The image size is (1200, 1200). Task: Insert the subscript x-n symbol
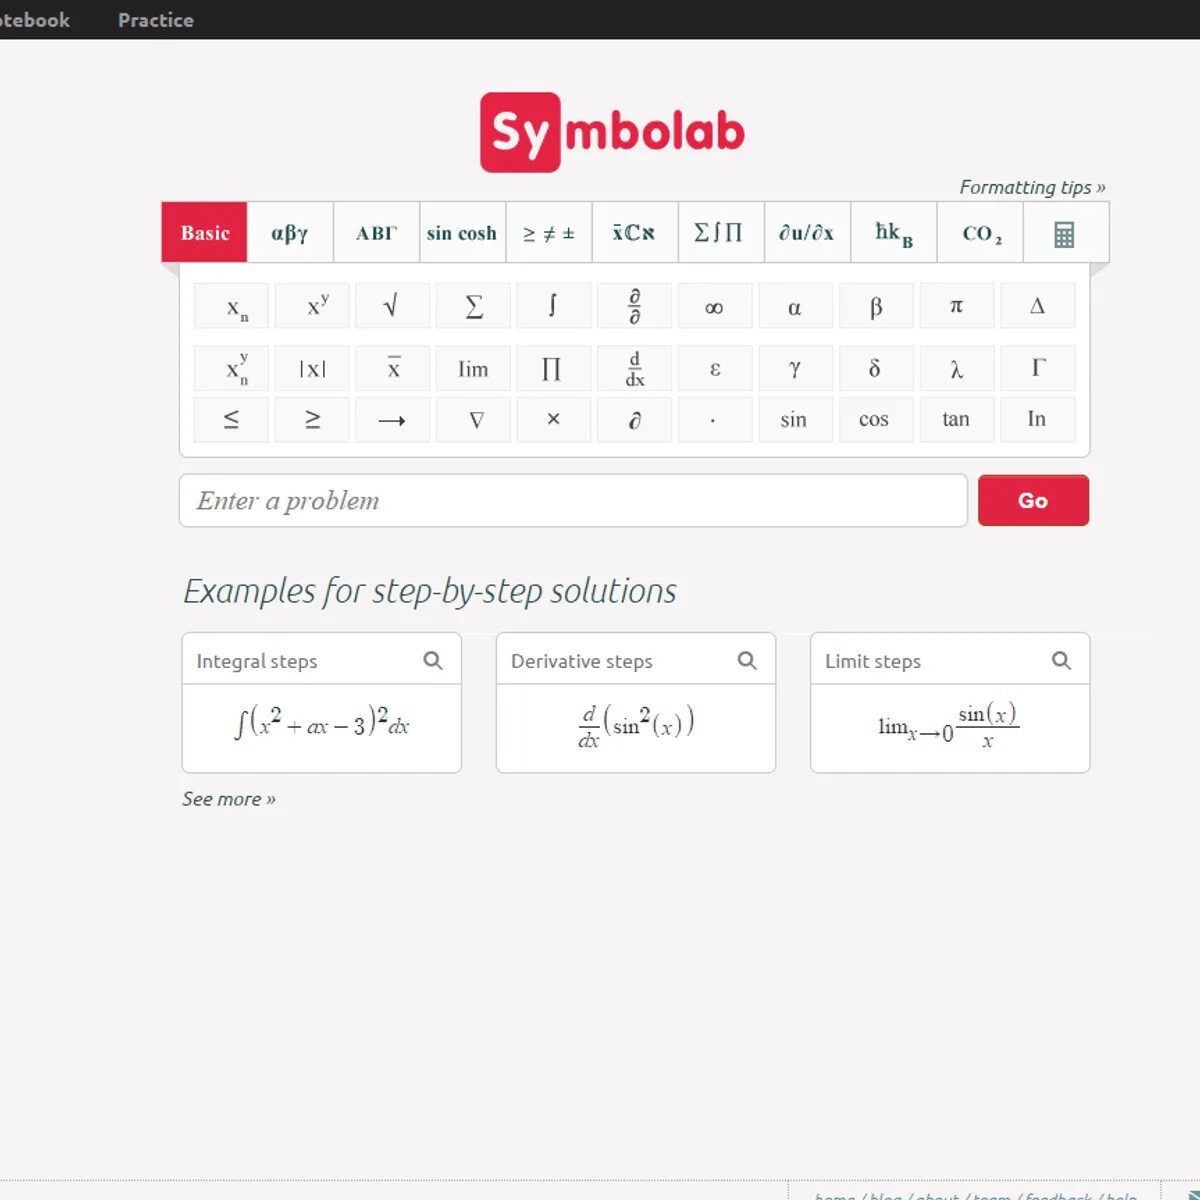(231, 306)
